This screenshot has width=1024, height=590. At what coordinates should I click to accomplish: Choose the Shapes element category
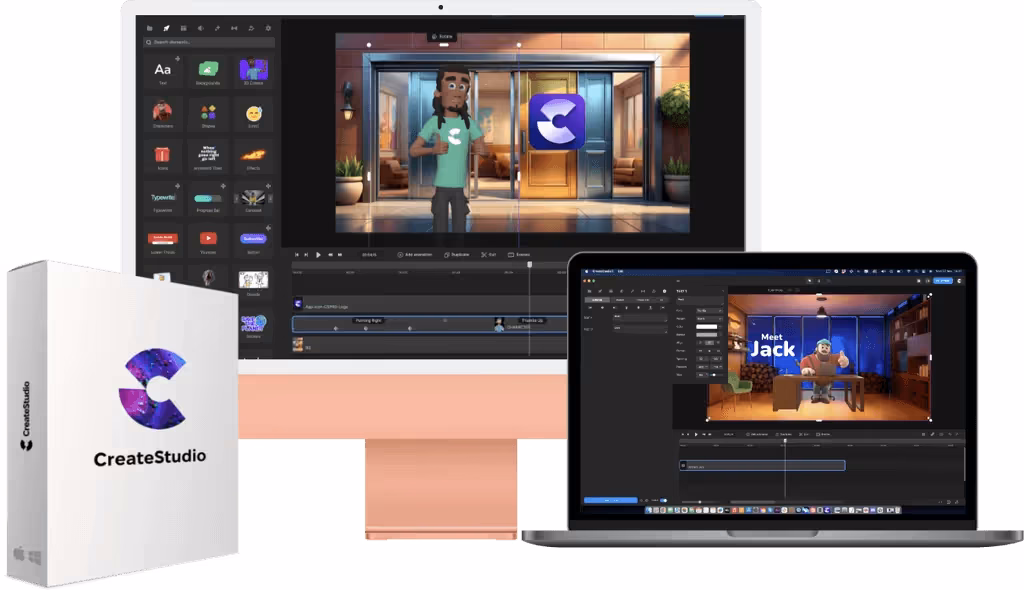pos(208,114)
